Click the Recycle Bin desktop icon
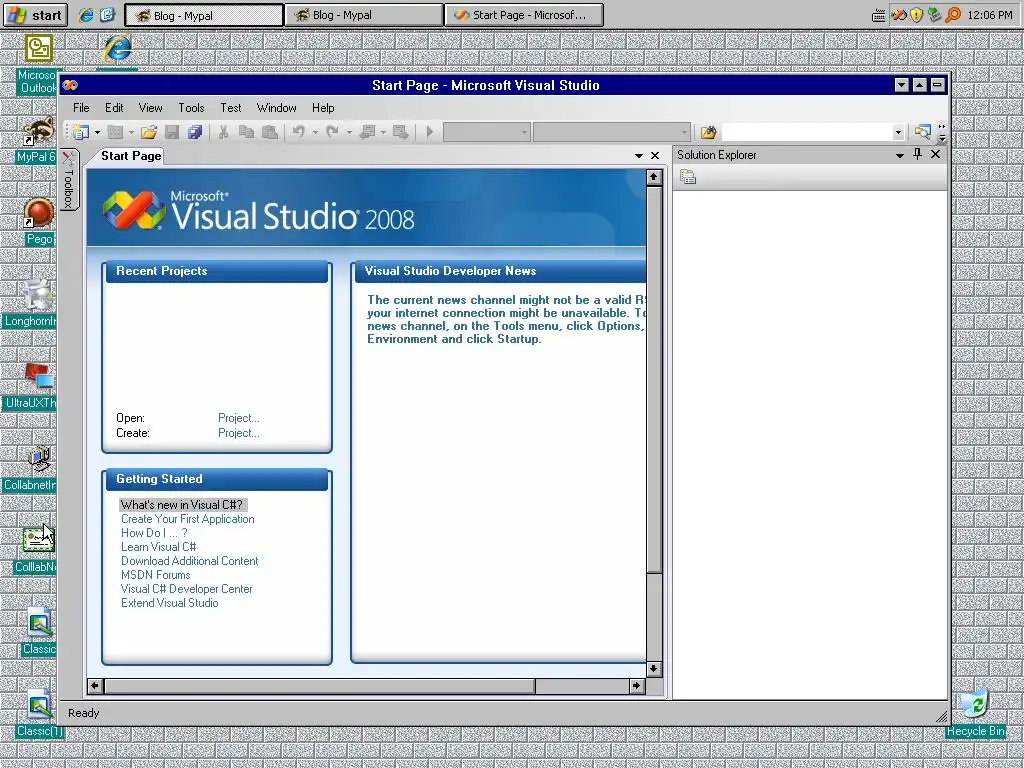The height and width of the screenshot is (768, 1024). pyautogui.click(x=975, y=712)
